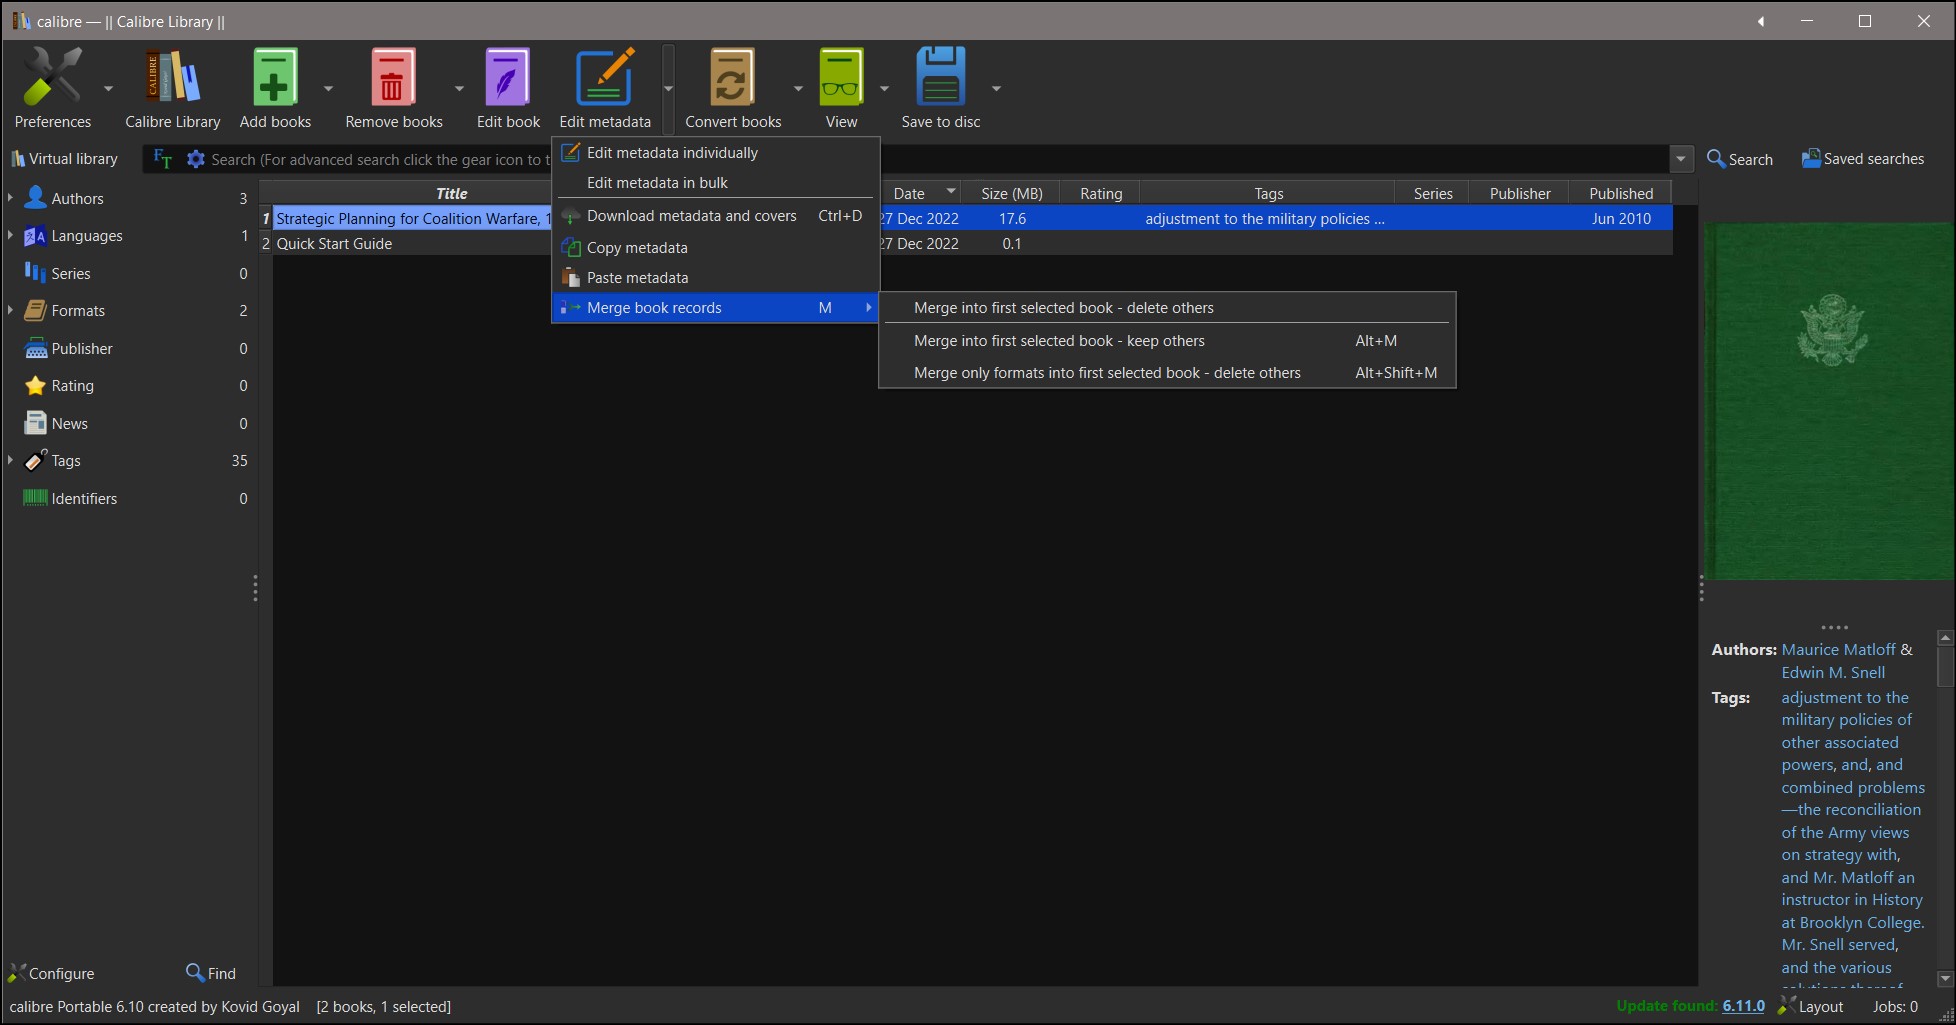Screen dimensions: 1956x1025
Task: Click the Languages category icon
Action: click(x=35, y=236)
